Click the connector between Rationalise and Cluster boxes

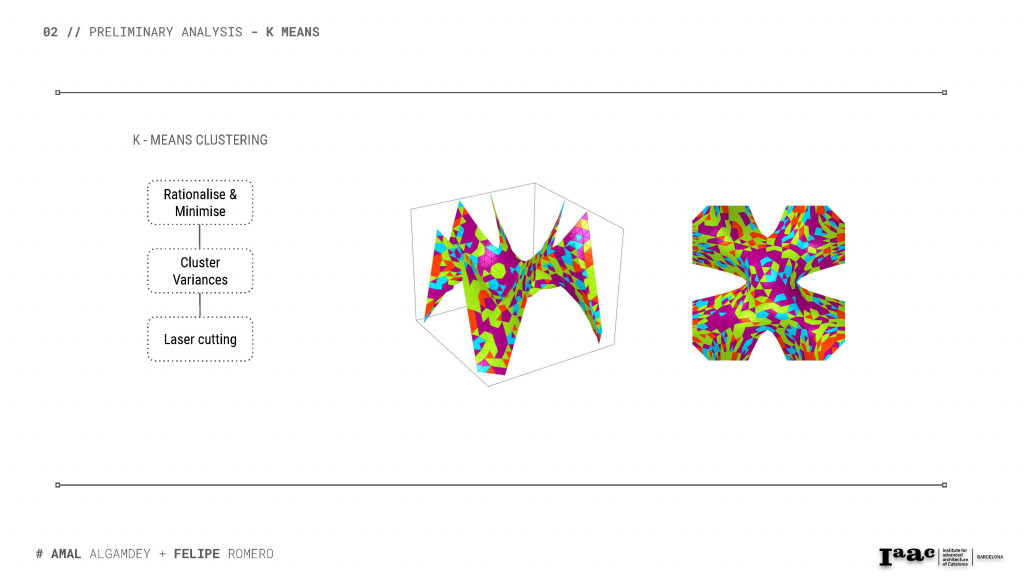(200, 237)
